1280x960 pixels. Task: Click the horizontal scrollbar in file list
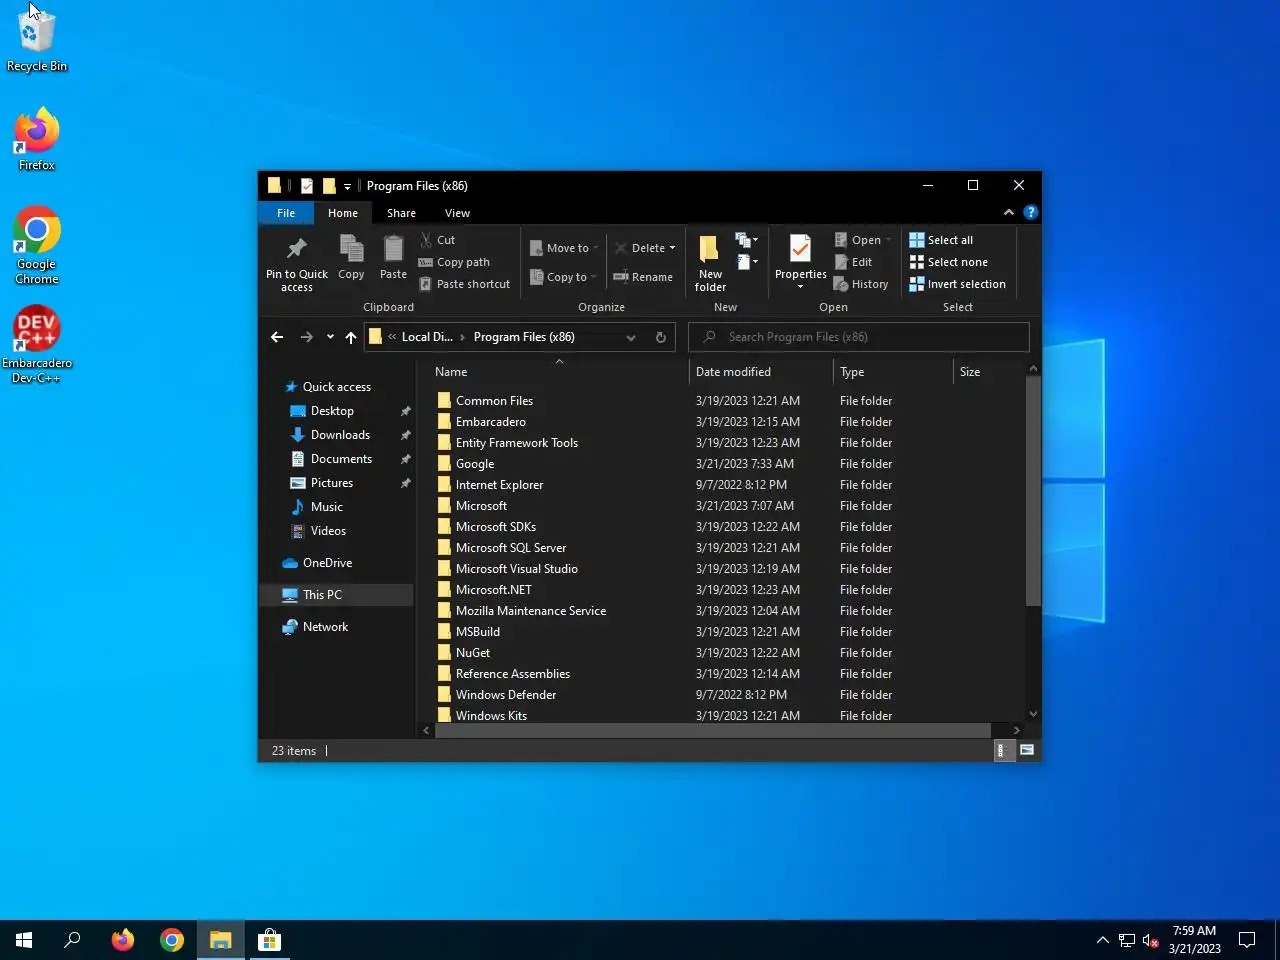[712, 730]
